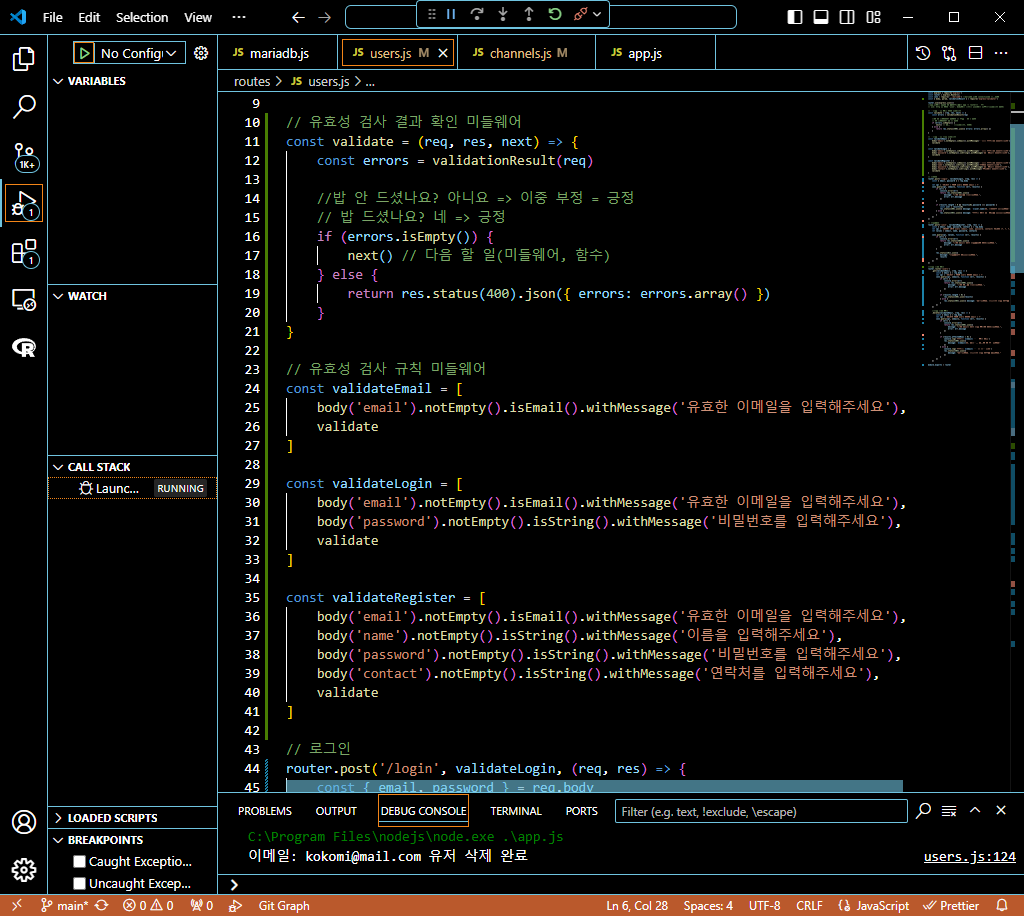Screen dimensions: 1024x916
Task: Open the Accounts menu icon
Action: click(24, 821)
